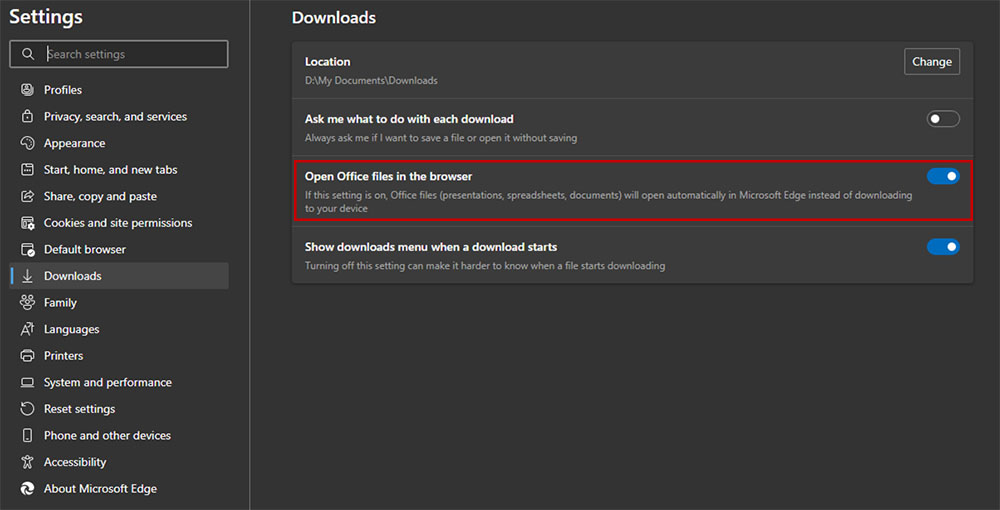The width and height of the screenshot is (1000, 510).
Task: Open Phone and other devices section
Action: tap(107, 436)
